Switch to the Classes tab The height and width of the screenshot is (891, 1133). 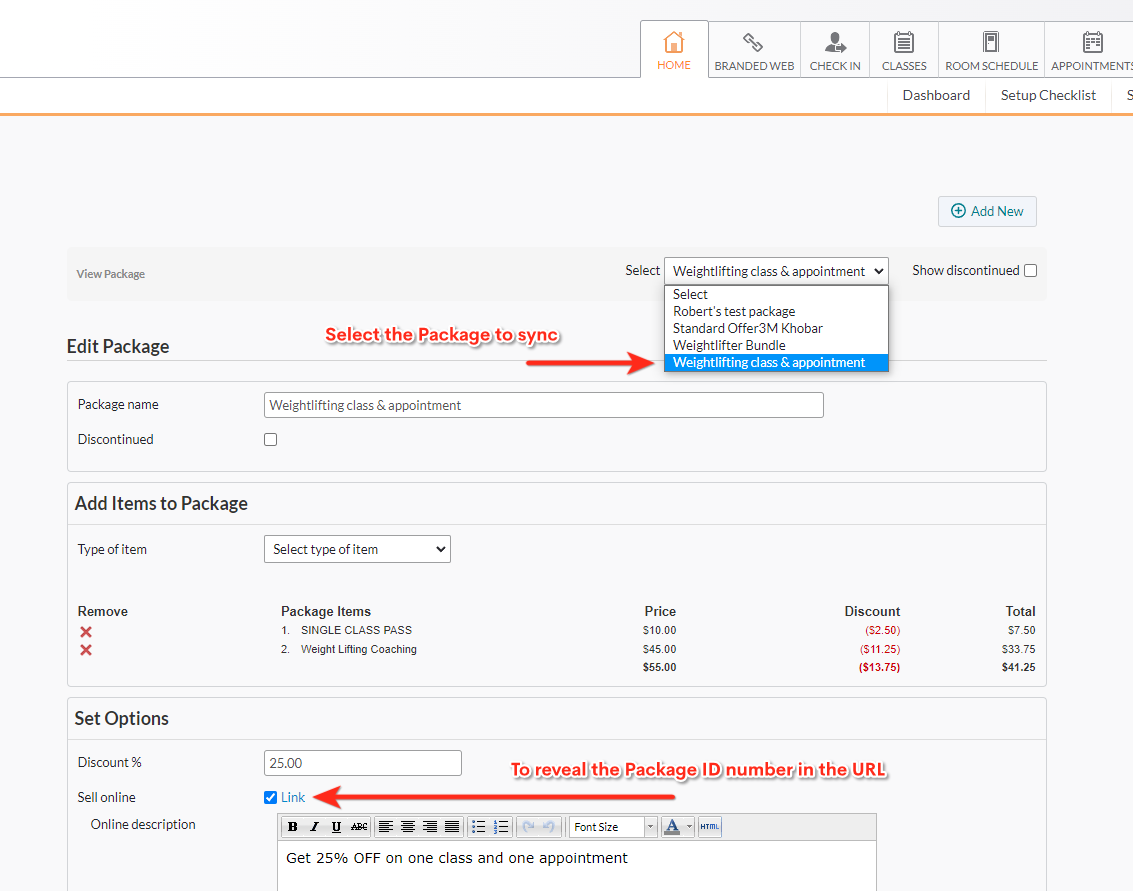(904, 50)
